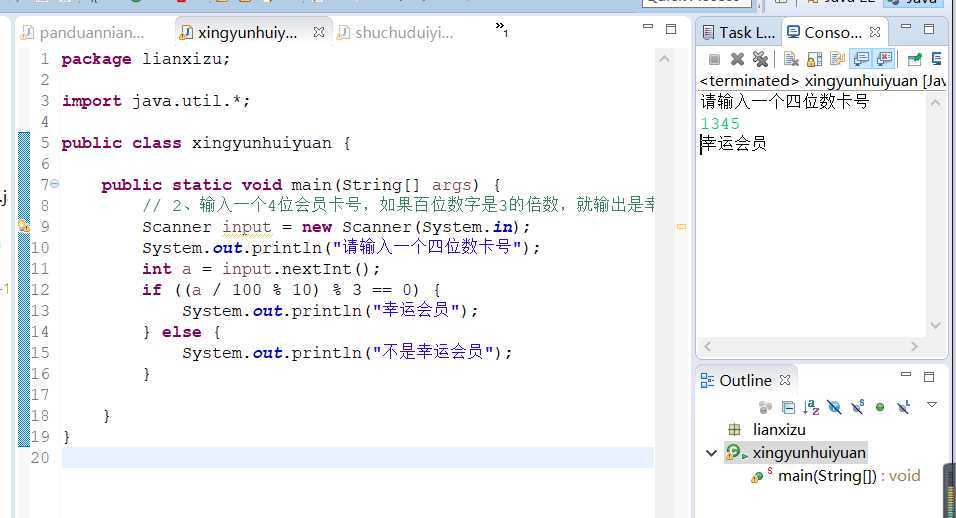The width and height of the screenshot is (956, 518).
Task: Pin the Console view
Action: click(915, 59)
